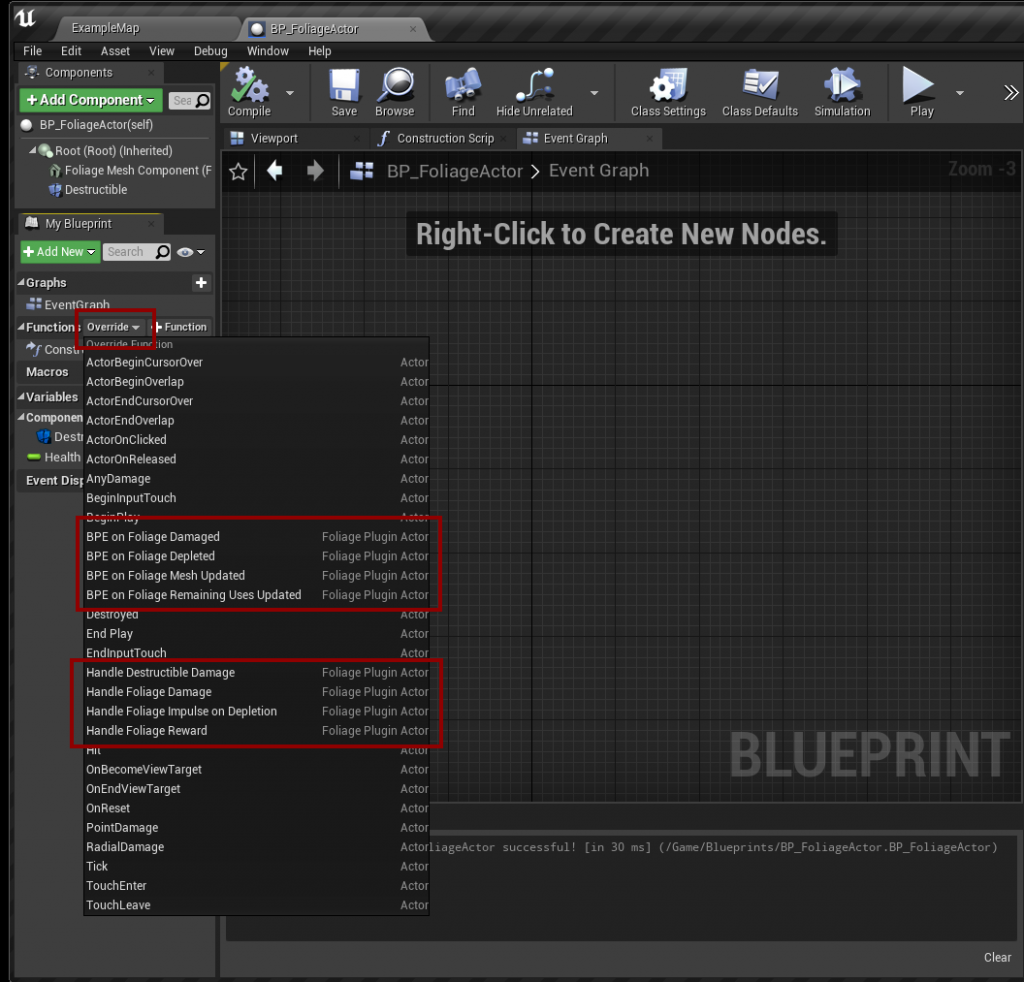Navigate back in graph history

point(275,170)
